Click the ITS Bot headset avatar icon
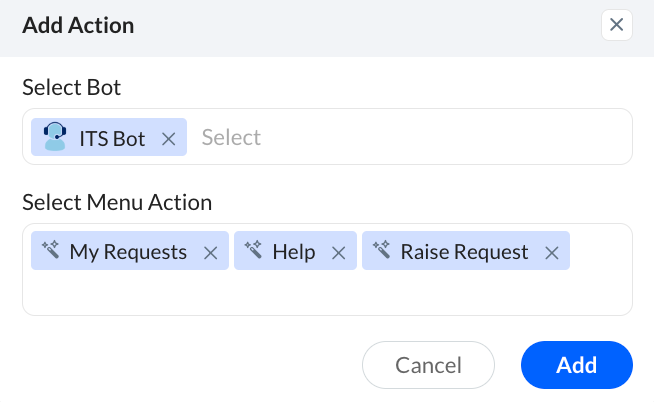Viewport: 654px width, 402px height. point(55,136)
